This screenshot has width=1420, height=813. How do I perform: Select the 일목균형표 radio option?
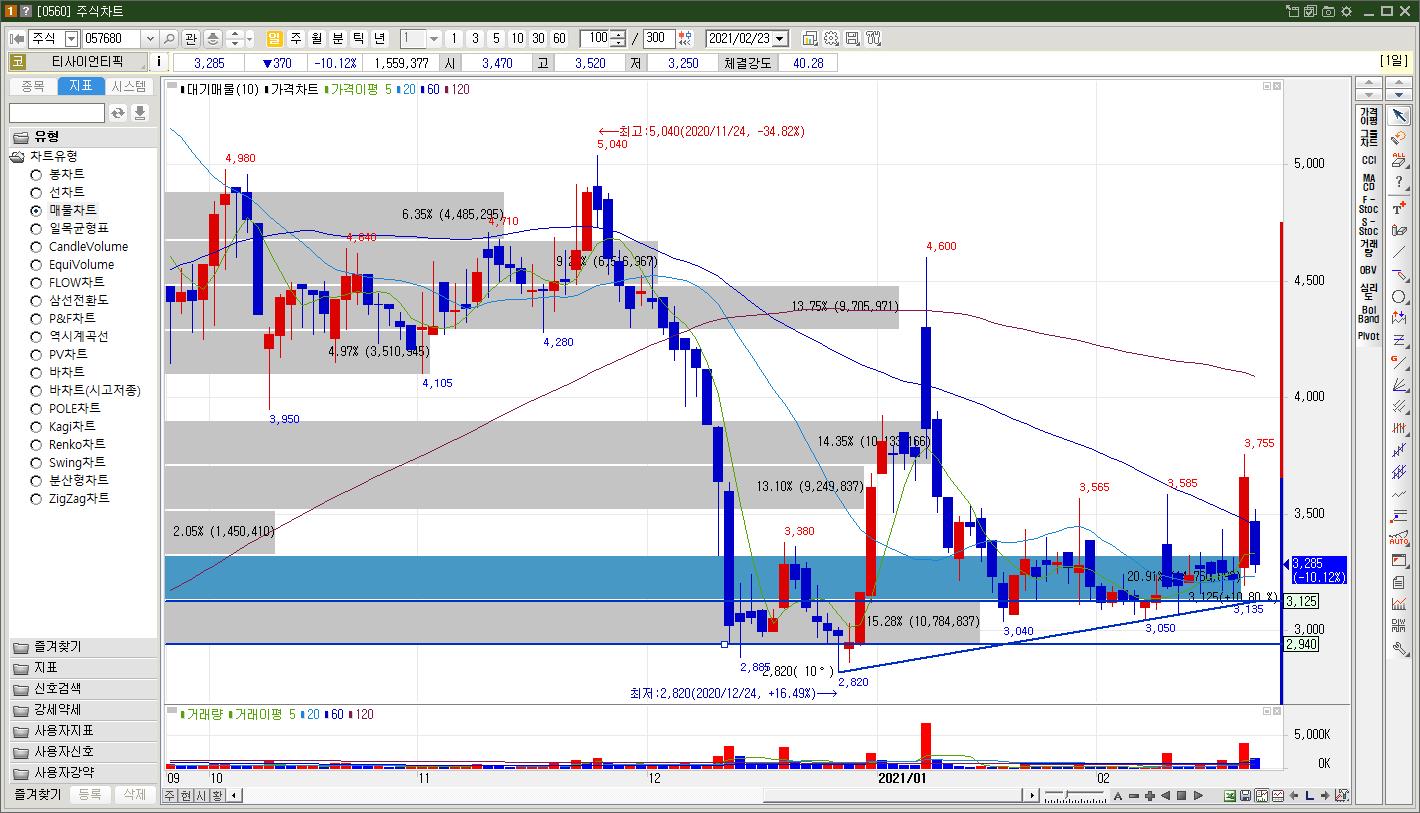(x=36, y=229)
